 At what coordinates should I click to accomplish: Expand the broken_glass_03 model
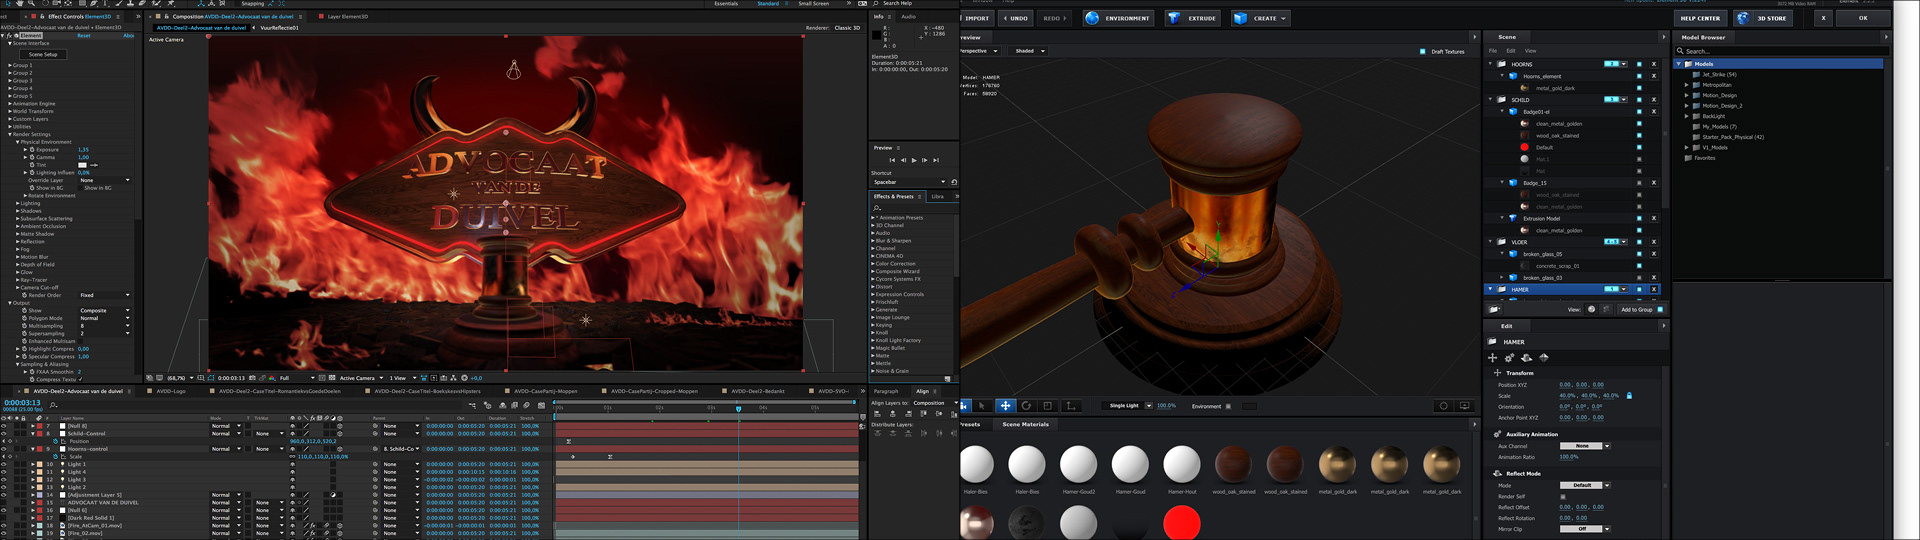click(x=1501, y=277)
